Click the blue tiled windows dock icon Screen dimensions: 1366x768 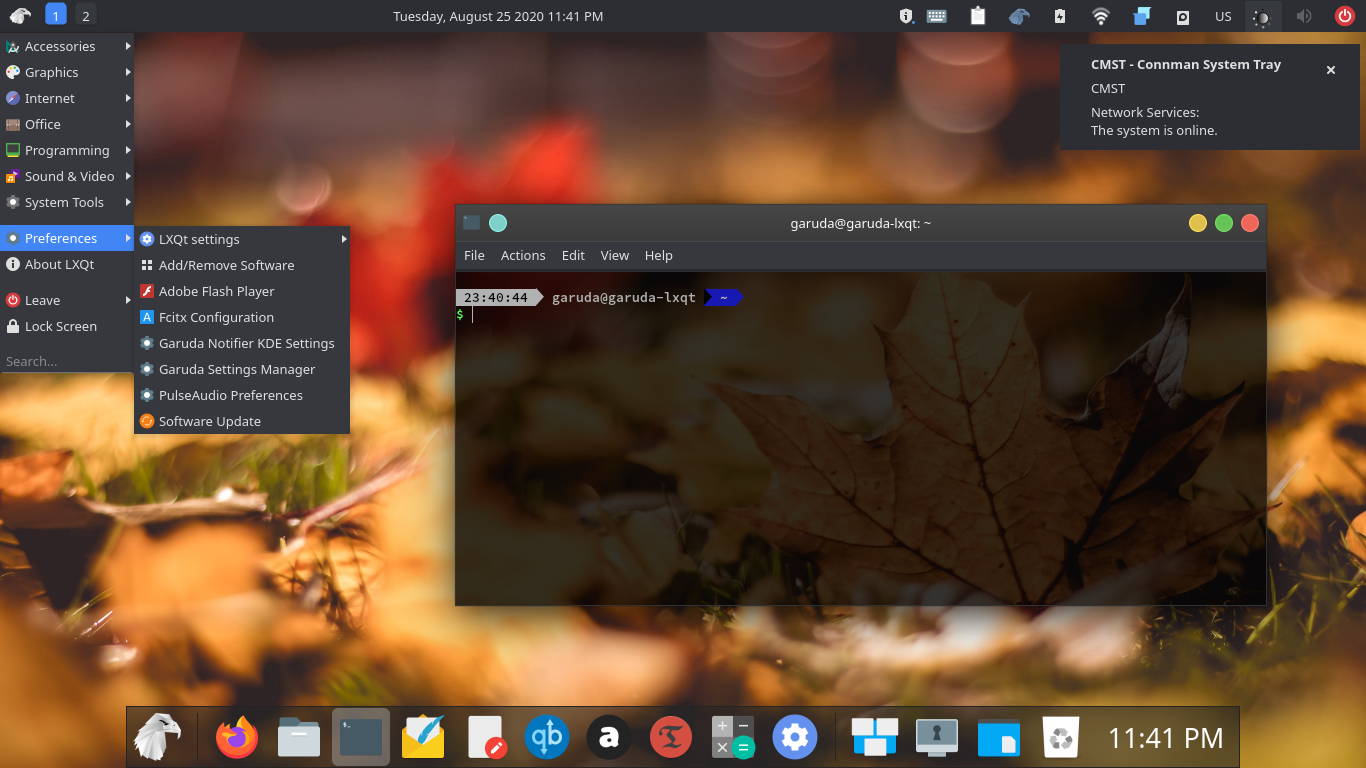click(x=875, y=738)
